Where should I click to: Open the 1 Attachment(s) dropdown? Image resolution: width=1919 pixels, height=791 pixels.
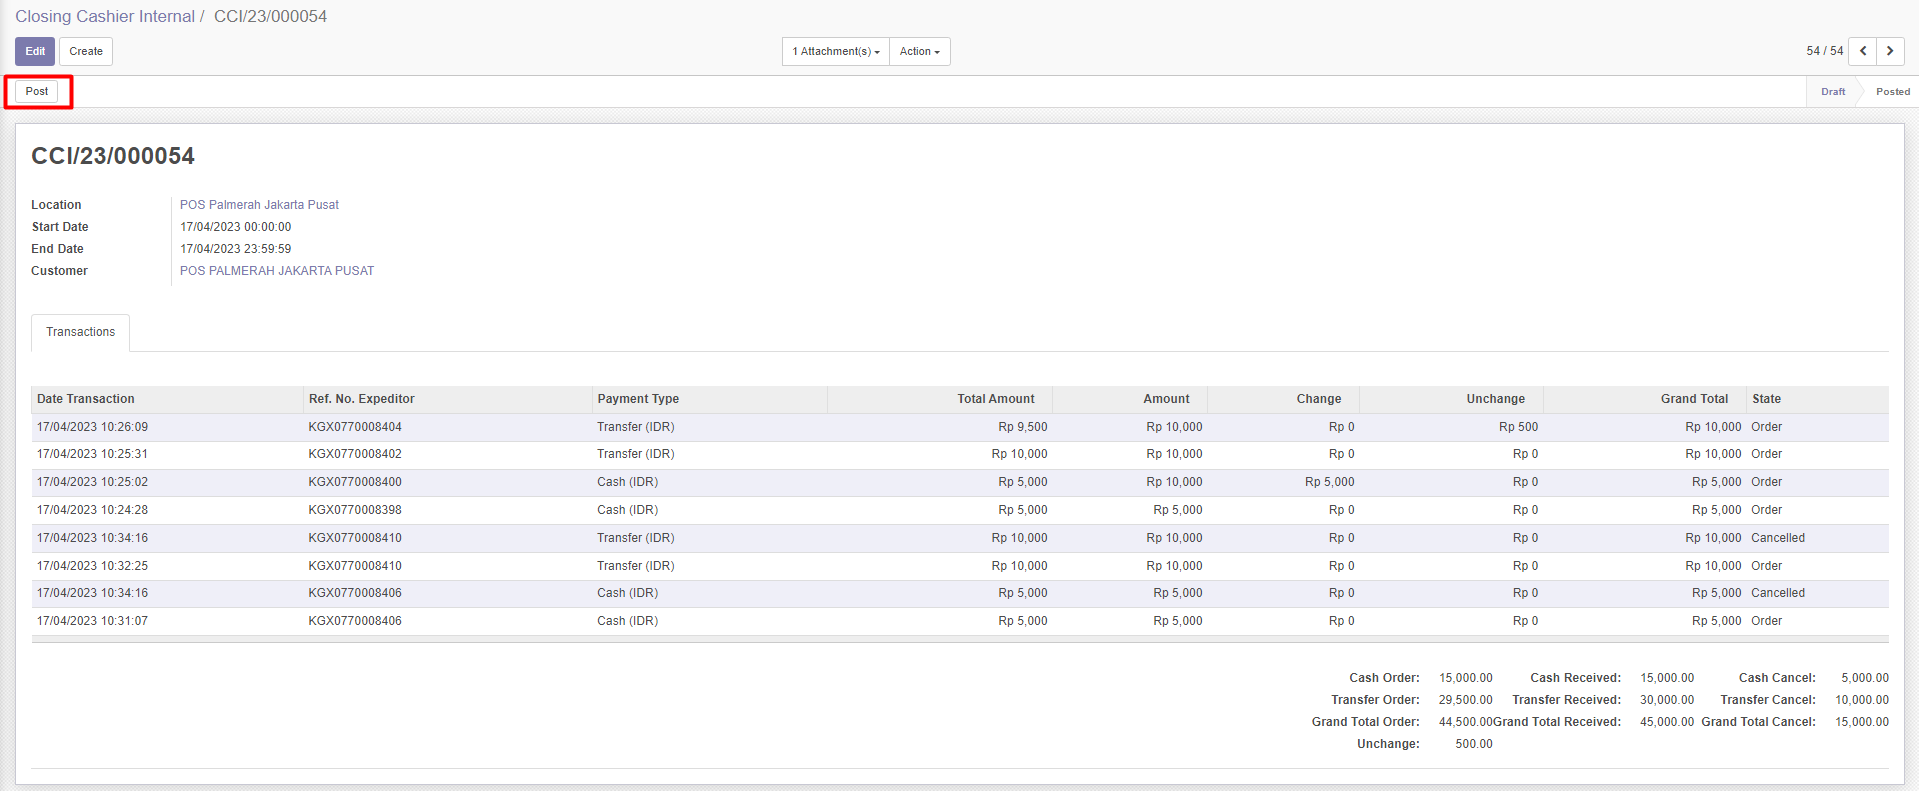pyautogui.click(x=836, y=52)
